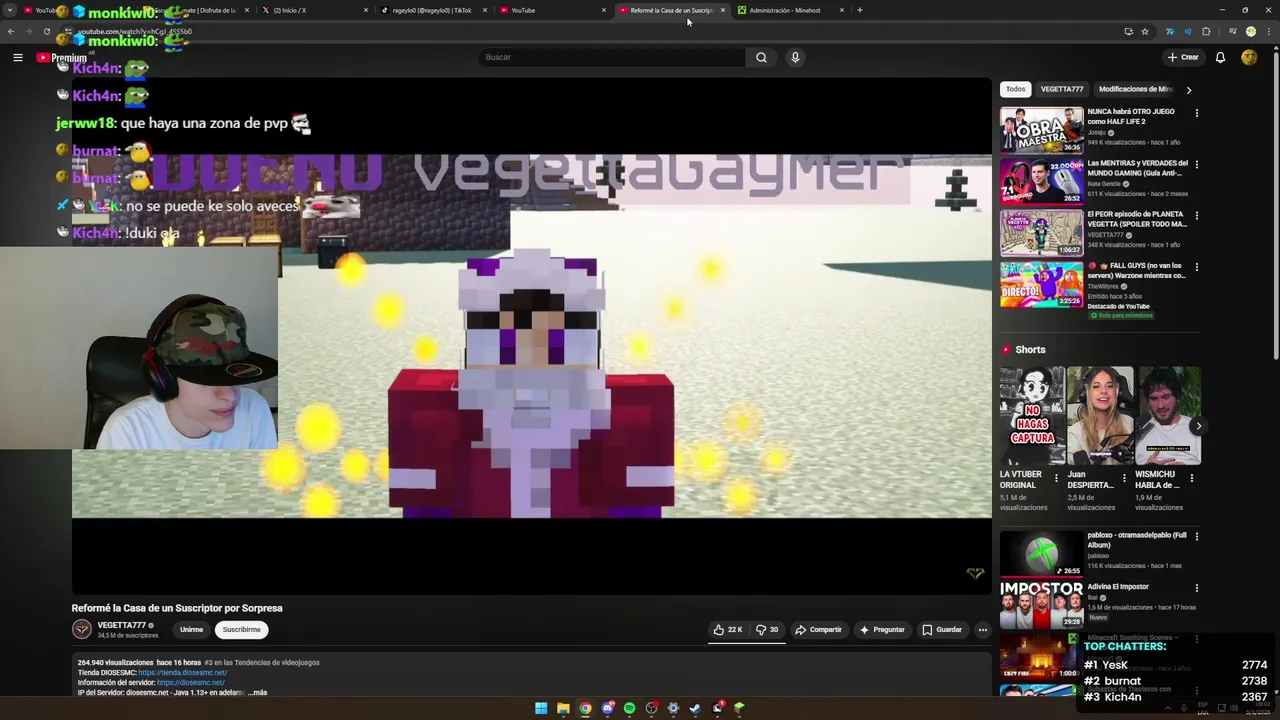Switch to the rageylo0 TikTok browser tab
The height and width of the screenshot is (720, 1280).
click(x=431, y=10)
